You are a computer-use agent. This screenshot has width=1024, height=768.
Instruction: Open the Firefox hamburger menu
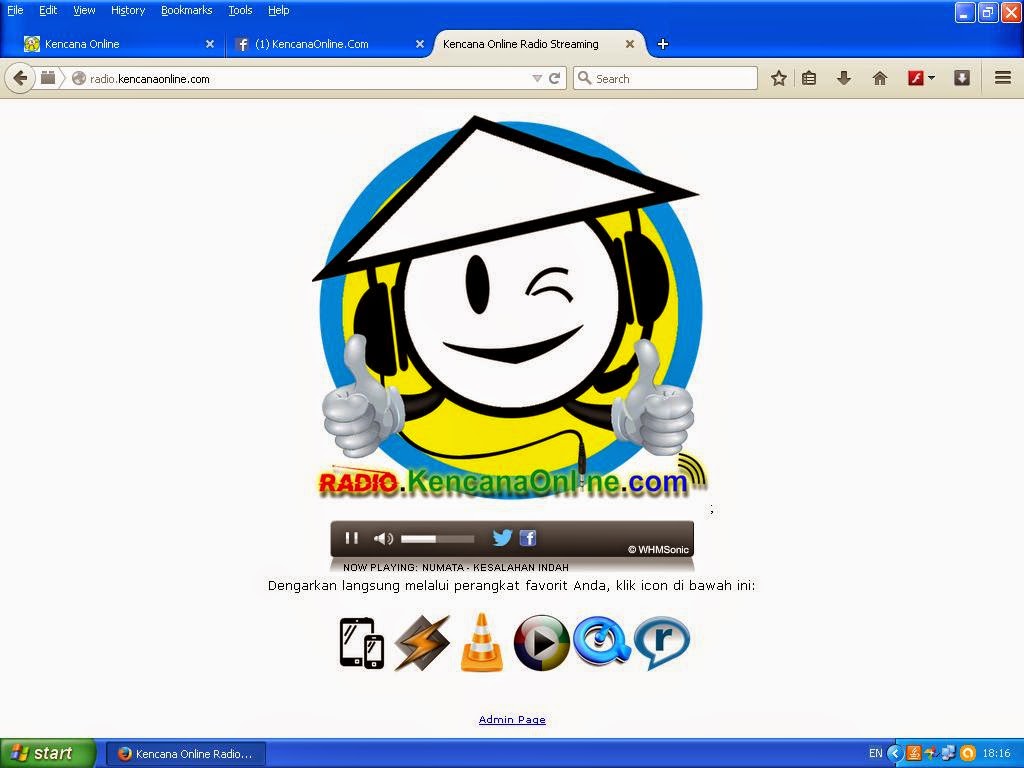(1003, 78)
